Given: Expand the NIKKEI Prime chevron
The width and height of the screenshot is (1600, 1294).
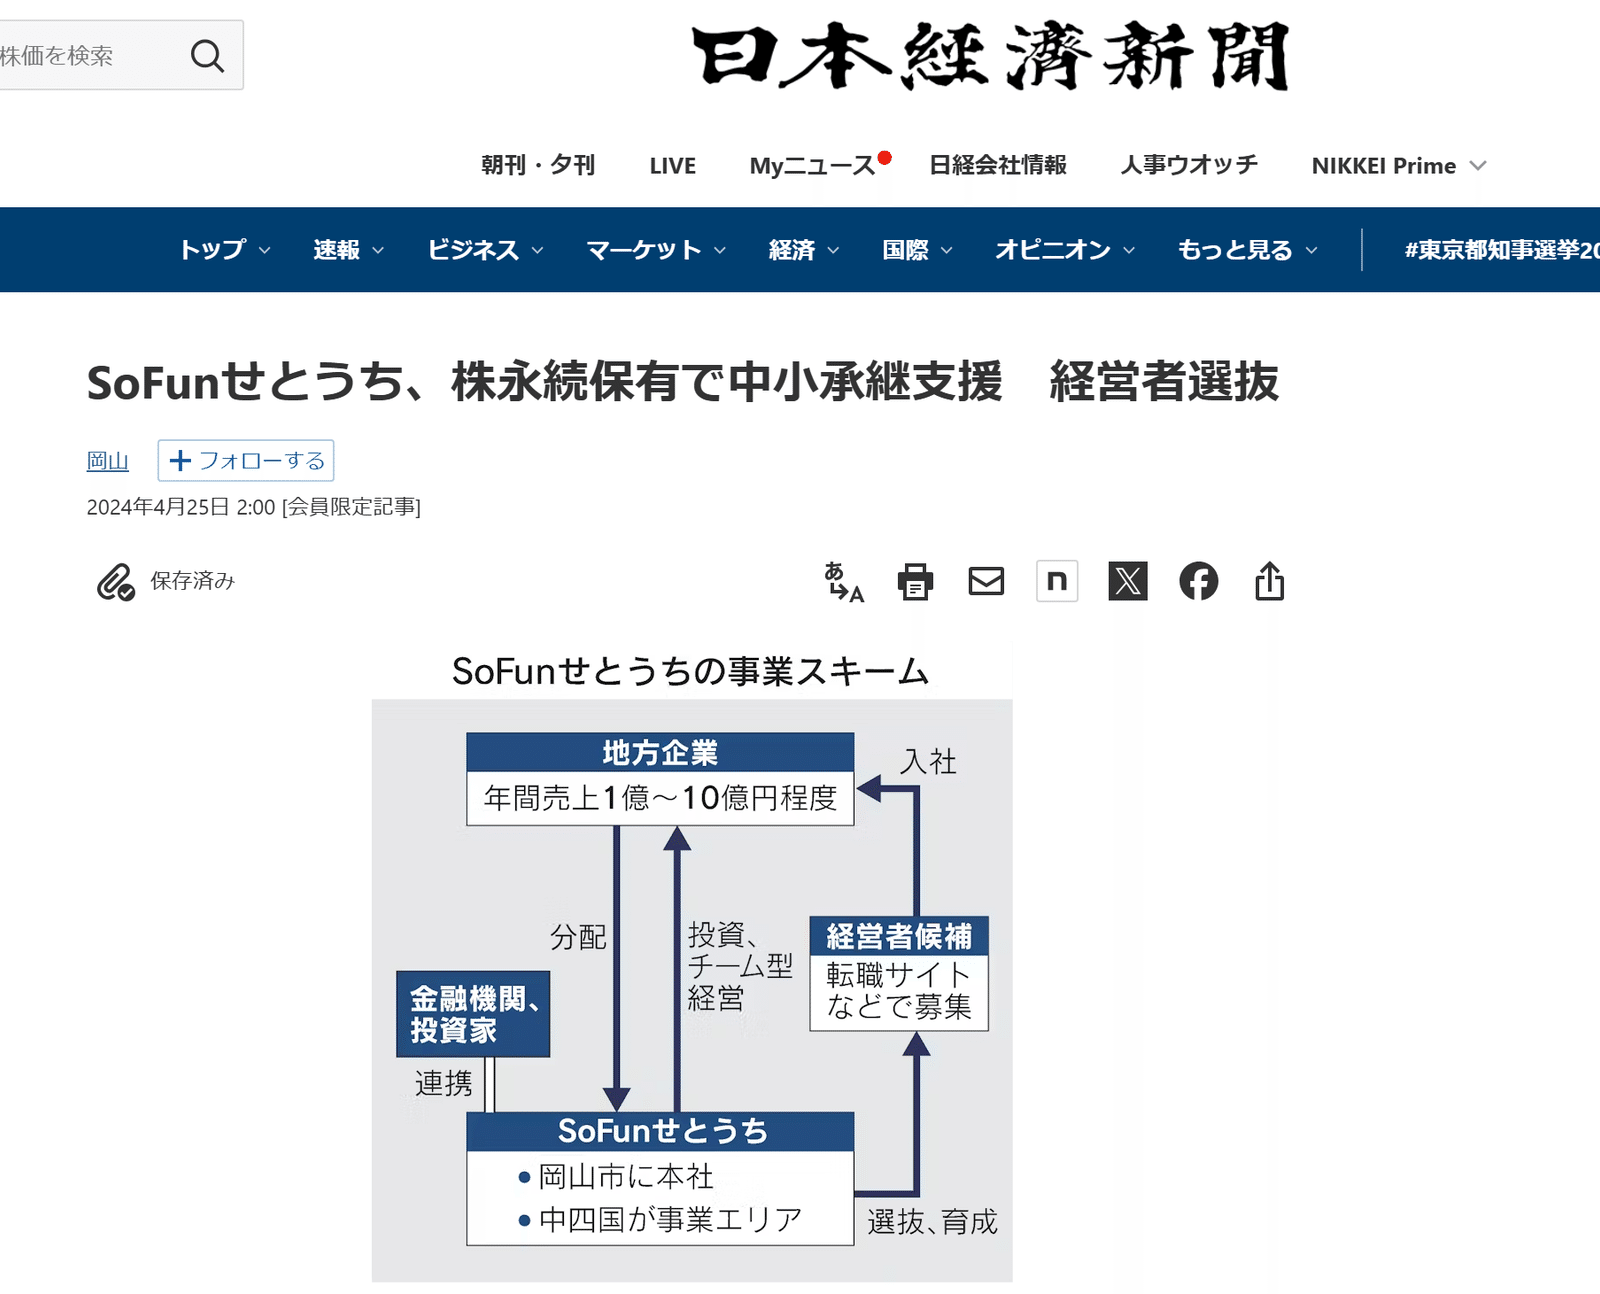Looking at the screenshot, I should tap(1480, 165).
